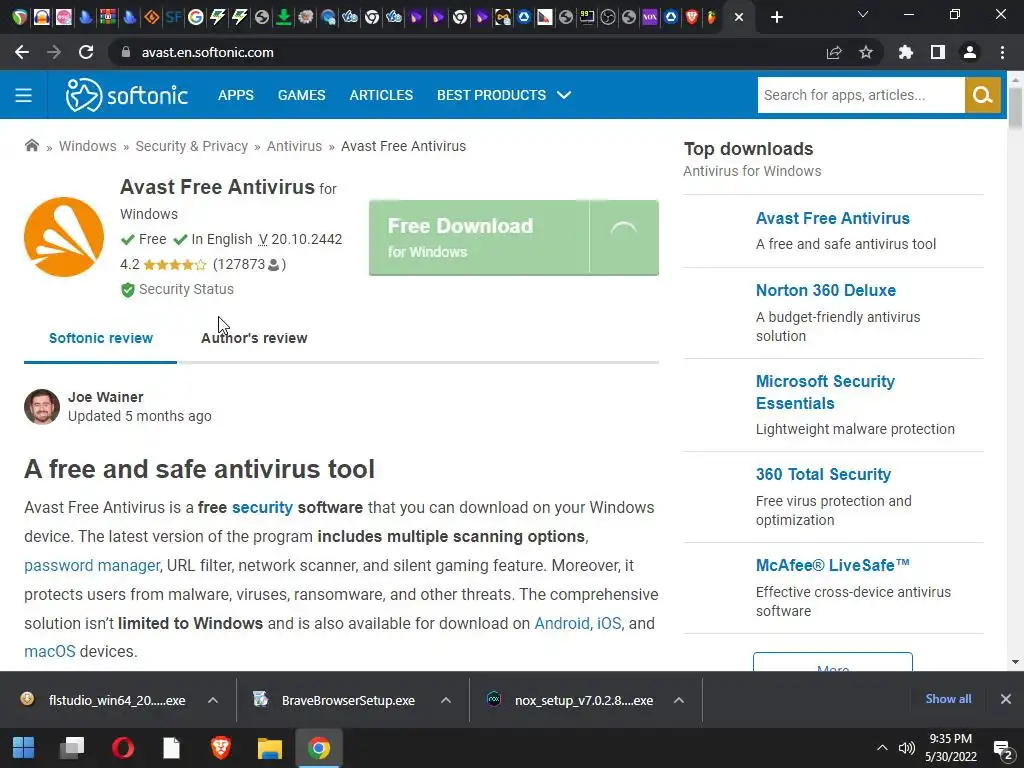
Task: Click the home breadcrumb icon
Action: (31, 146)
